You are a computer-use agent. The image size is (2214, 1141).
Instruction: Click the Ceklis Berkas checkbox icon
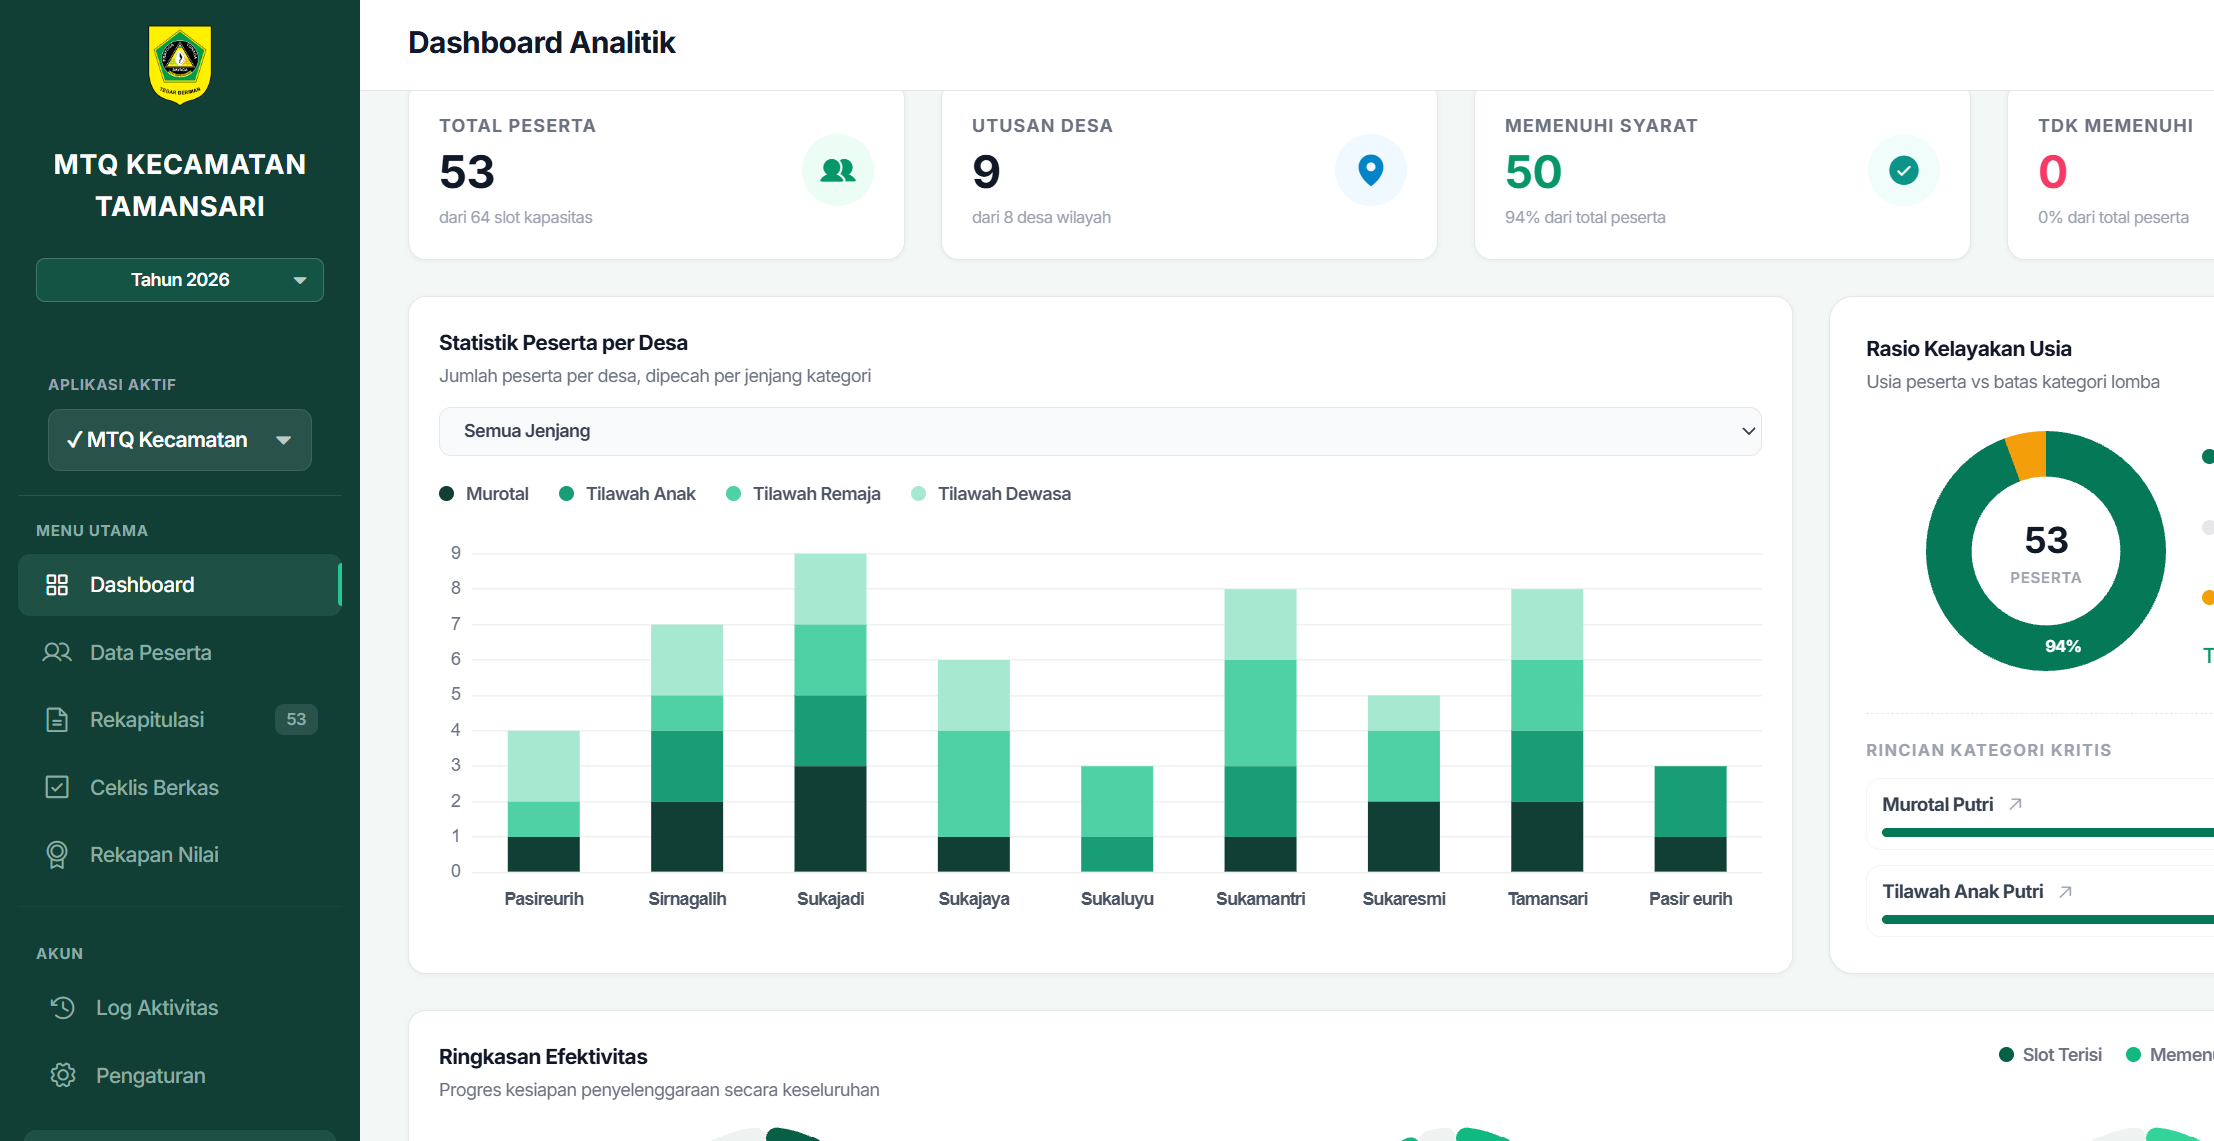pyautogui.click(x=57, y=787)
